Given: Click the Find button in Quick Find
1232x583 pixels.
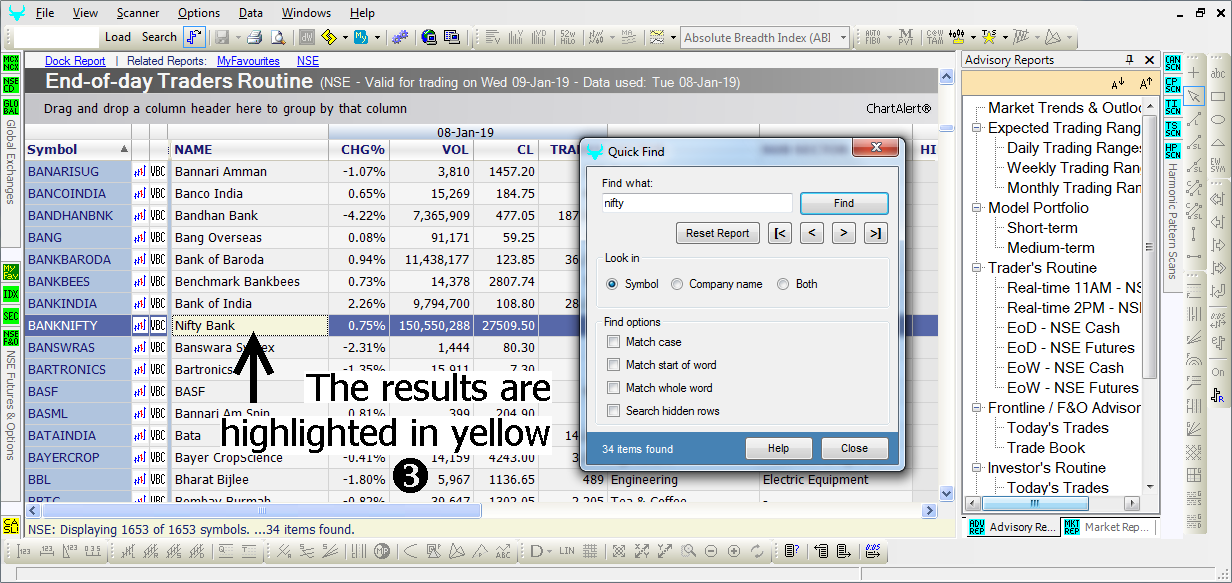Looking at the screenshot, I should [844, 203].
